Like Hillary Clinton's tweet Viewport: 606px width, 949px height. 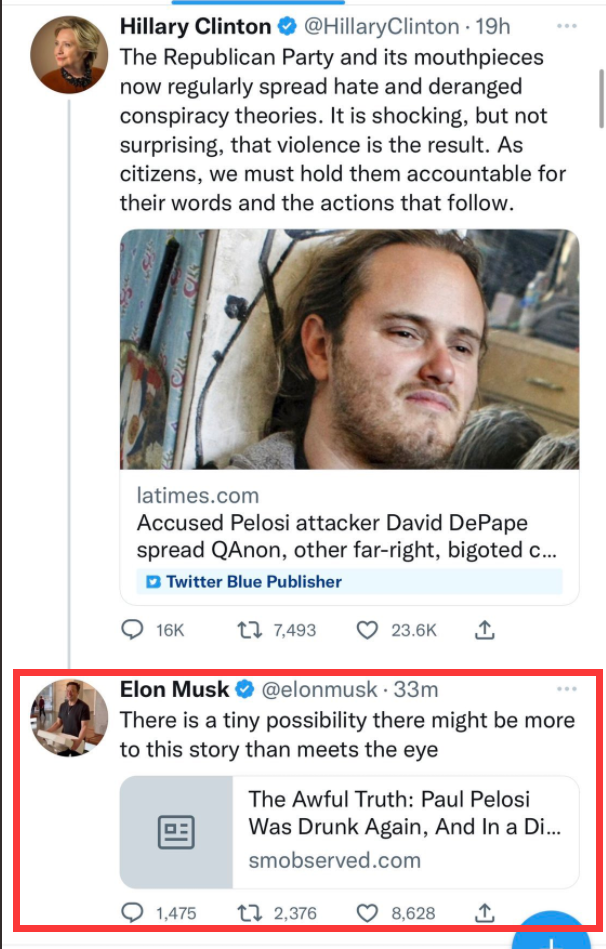pyautogui.click(x=368, y=630)
